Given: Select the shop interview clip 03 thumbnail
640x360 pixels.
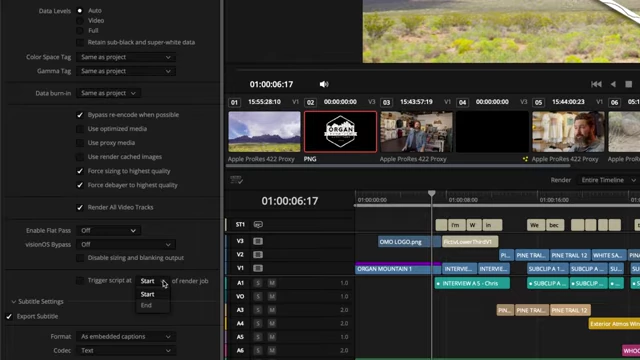Looking at the screenshot, I should pyautogui.click(x=416, y=131).
